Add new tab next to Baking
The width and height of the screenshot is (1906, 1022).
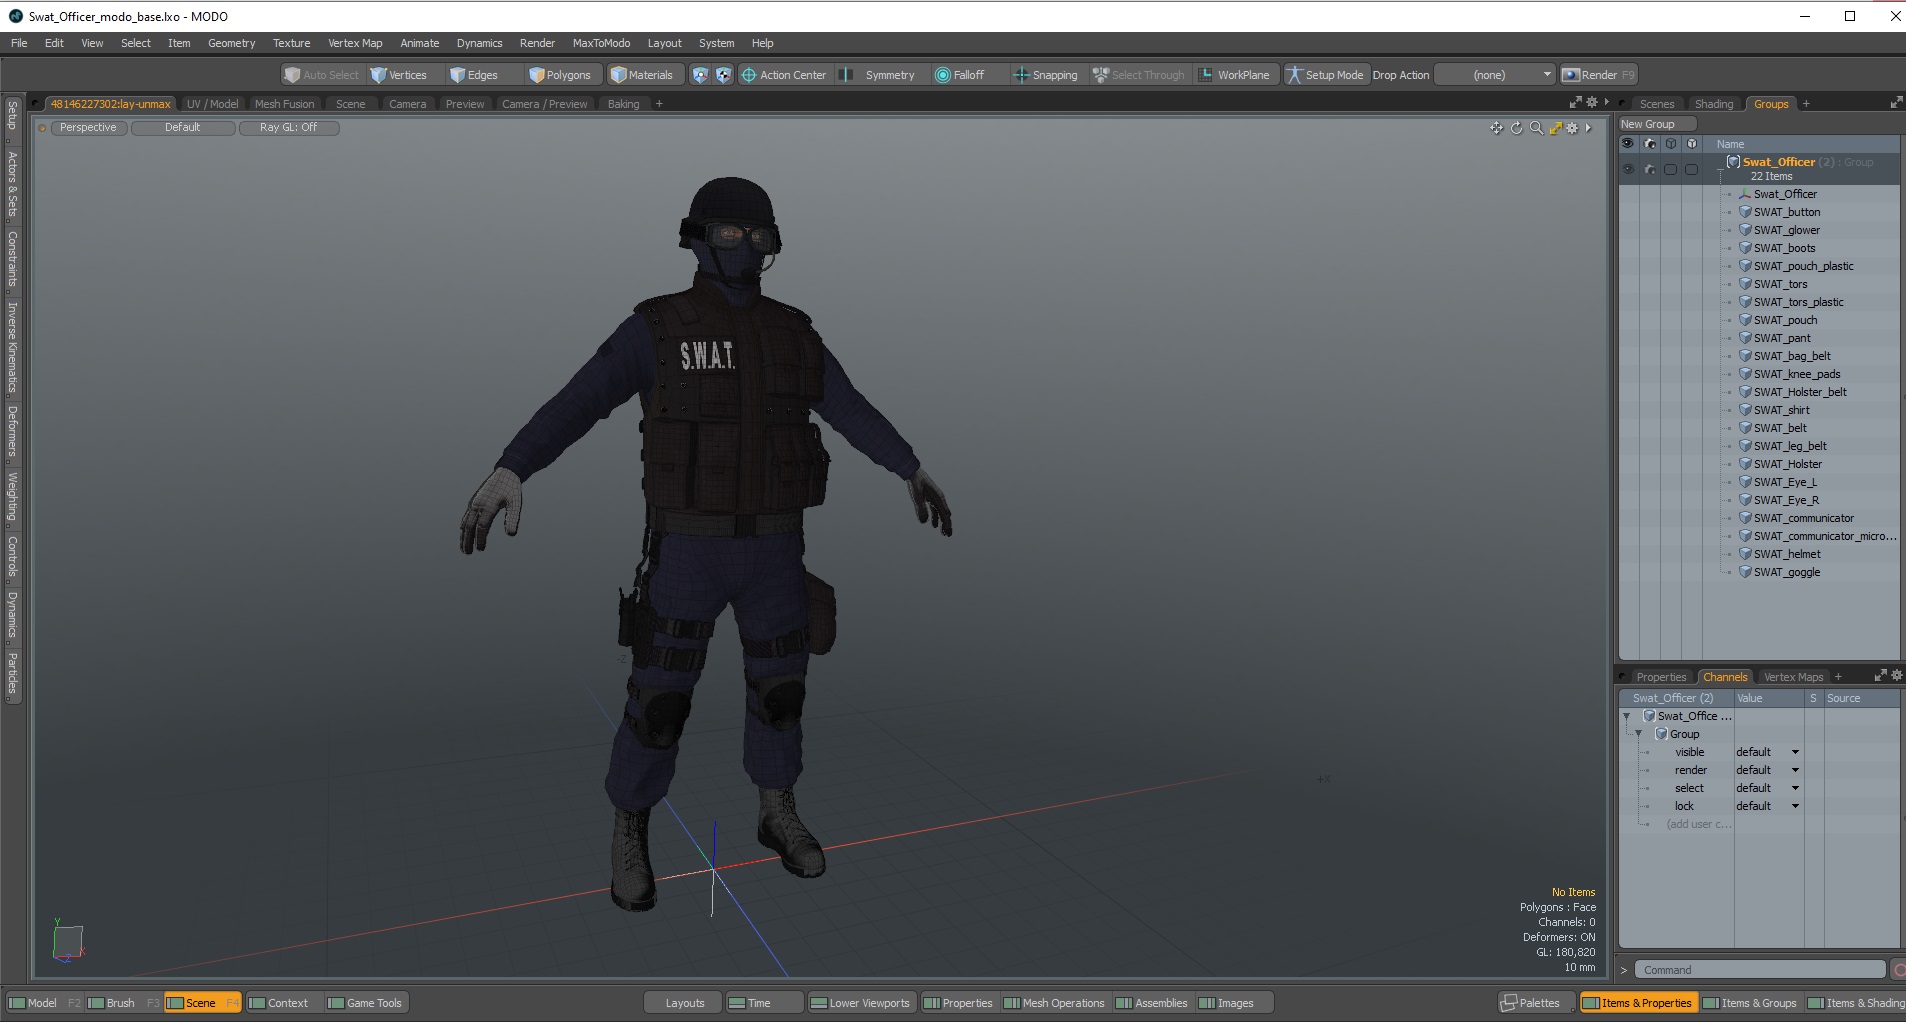[x=659, y=104]
